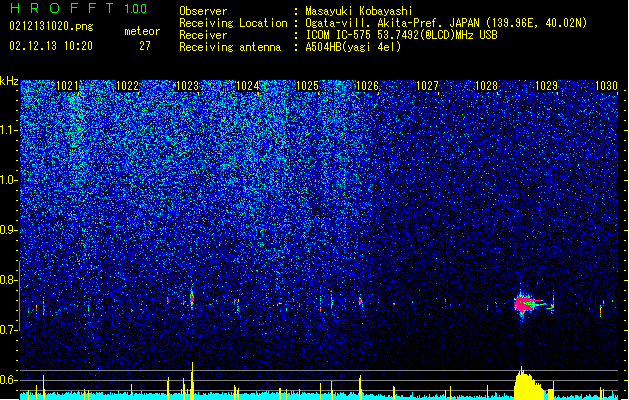Screen dimensions: 629x400
Task: Click the timestamp 02.12.13 10:20
Action: 51,46
